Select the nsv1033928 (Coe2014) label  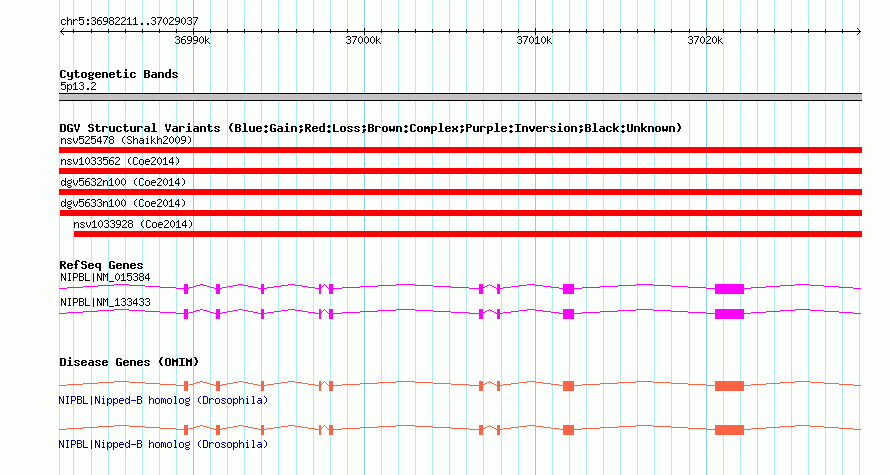[x=133, y=224]
